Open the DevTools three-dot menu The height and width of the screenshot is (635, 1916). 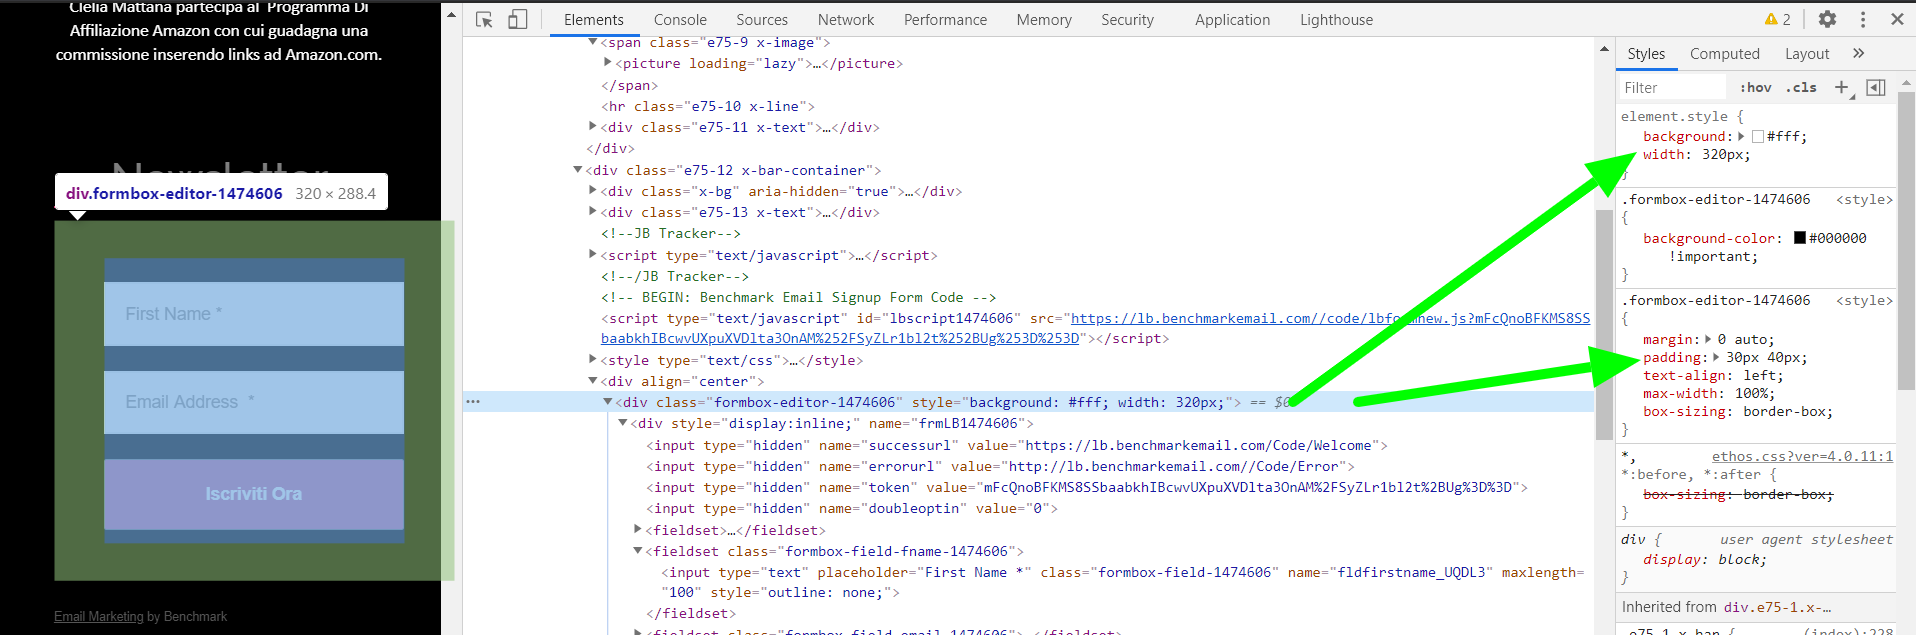pyautogui.click(x=1862, y=19)
